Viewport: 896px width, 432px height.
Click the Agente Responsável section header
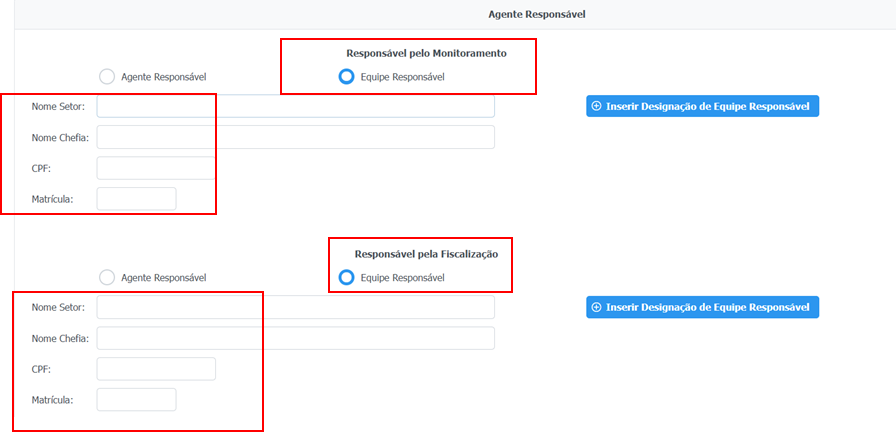pyautogui.click(x=536, y=15)
